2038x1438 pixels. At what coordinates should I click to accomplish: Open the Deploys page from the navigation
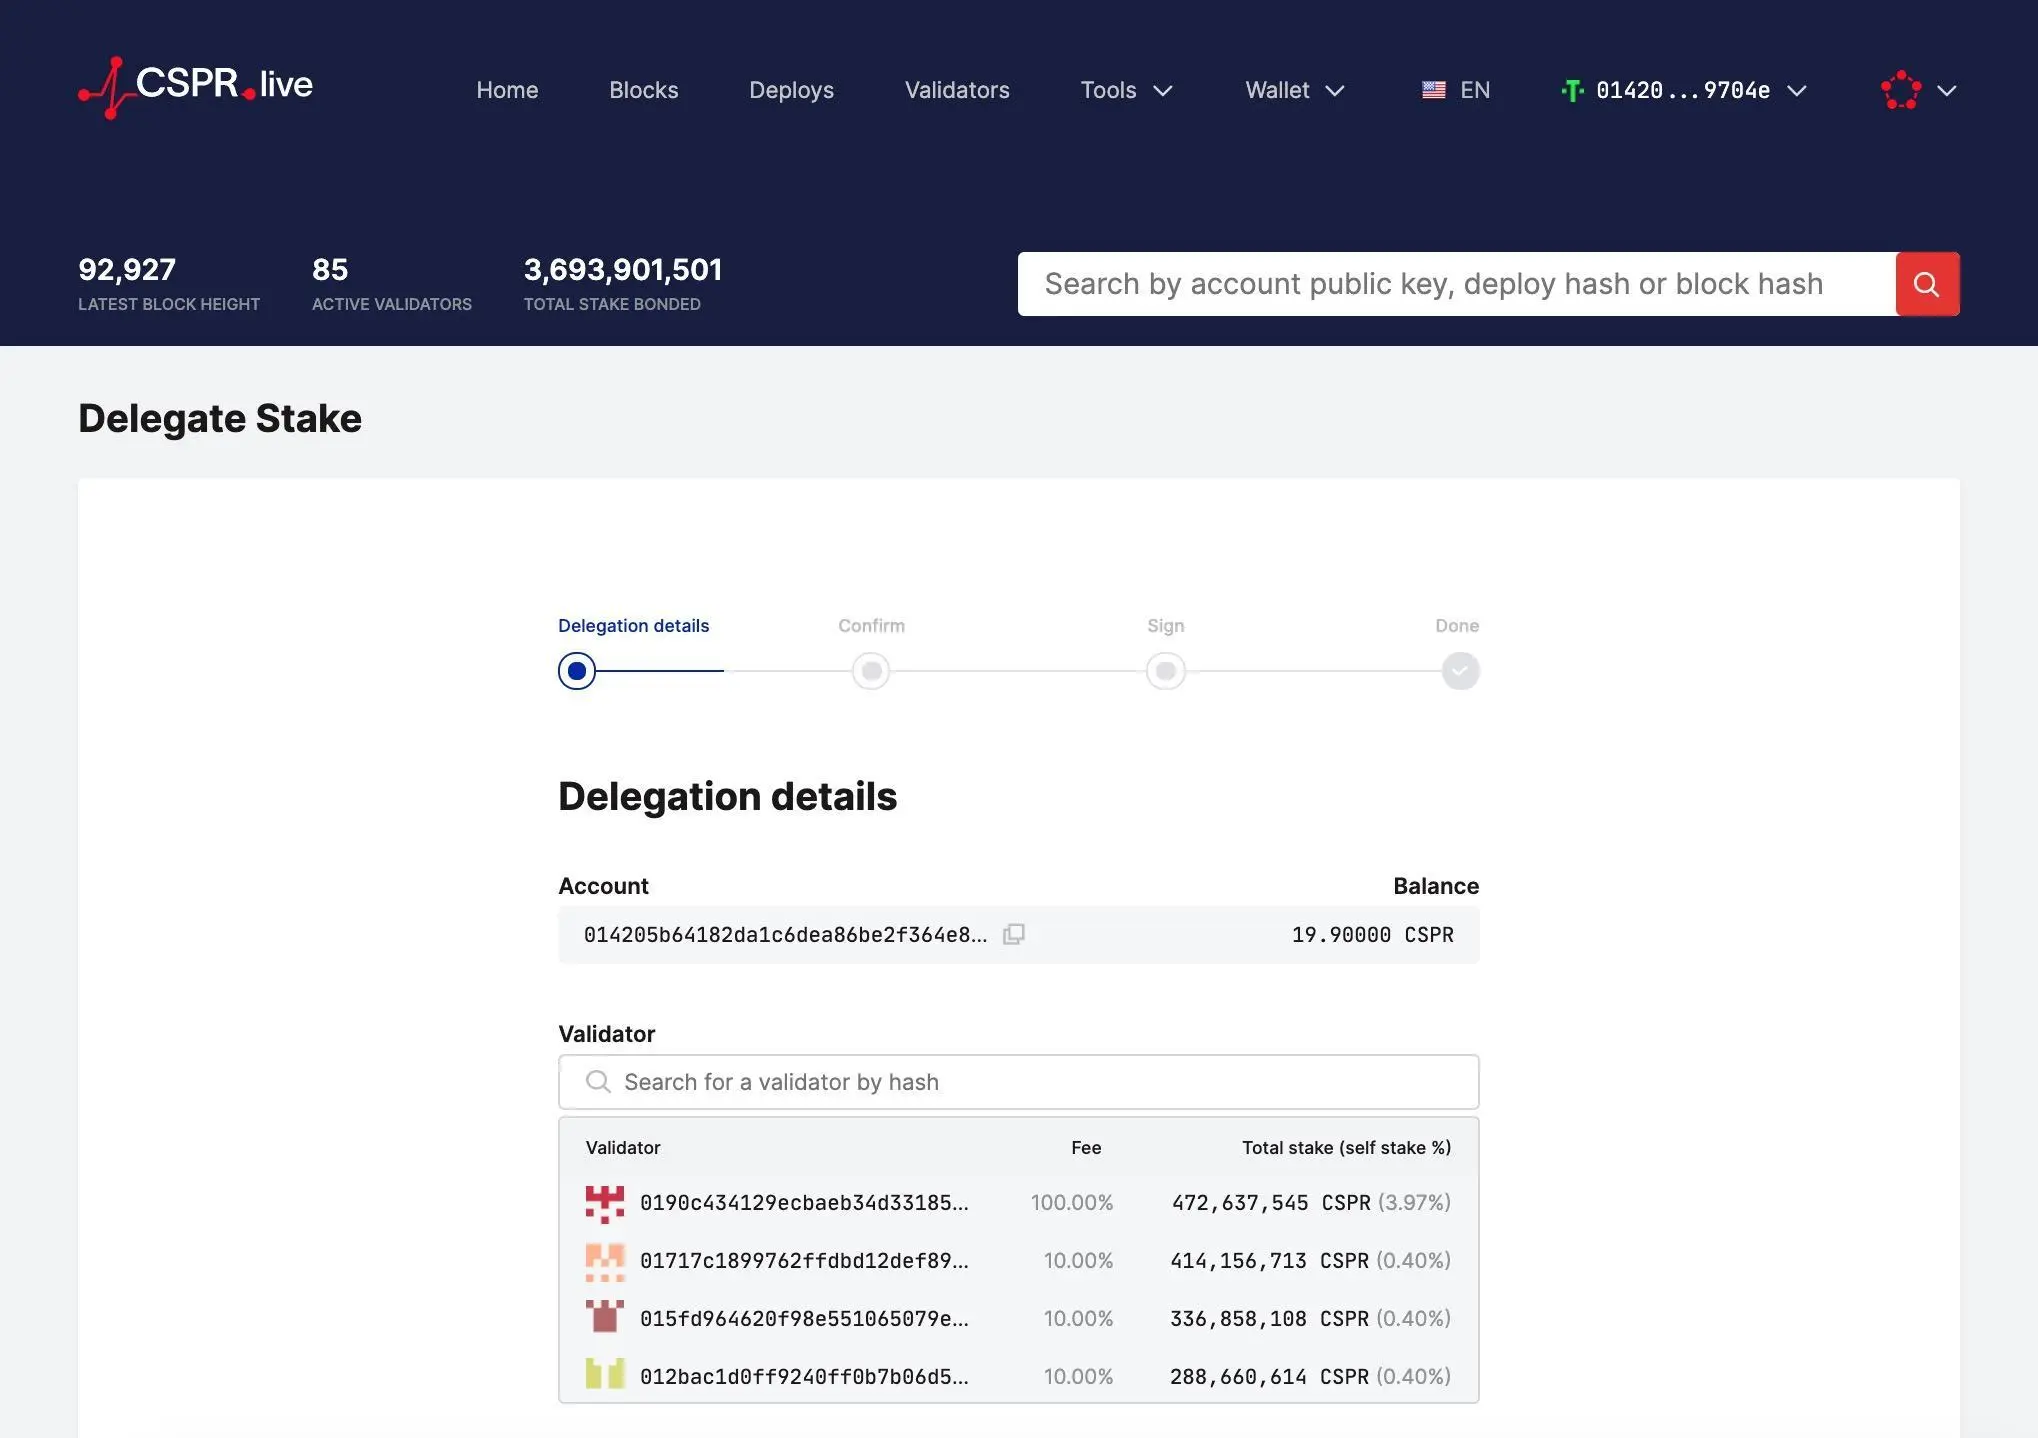(x=790, y=90)
